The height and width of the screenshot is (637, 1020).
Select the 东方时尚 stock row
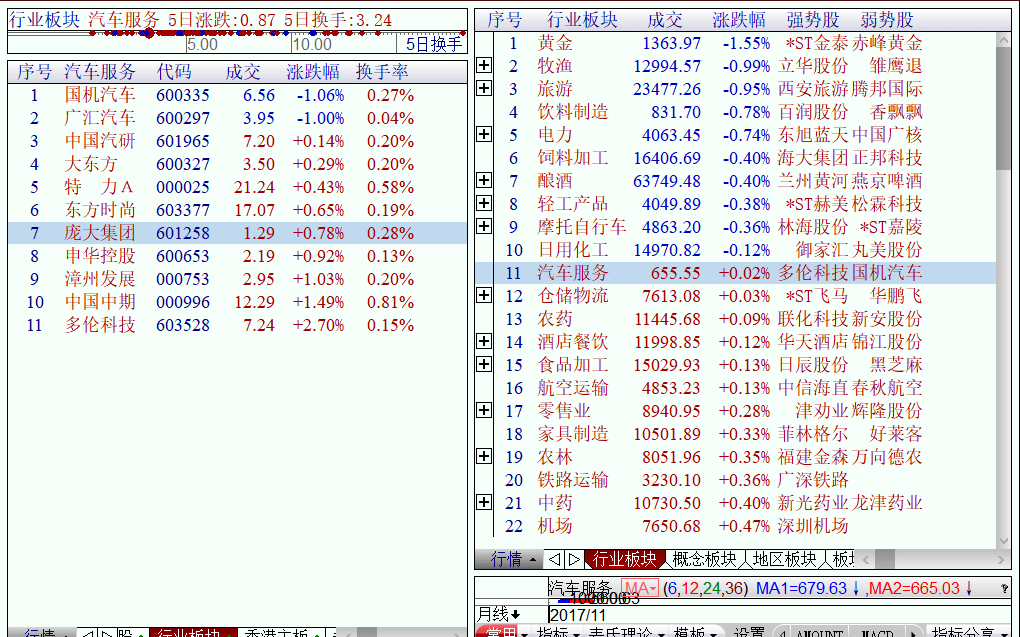point(237,210)
